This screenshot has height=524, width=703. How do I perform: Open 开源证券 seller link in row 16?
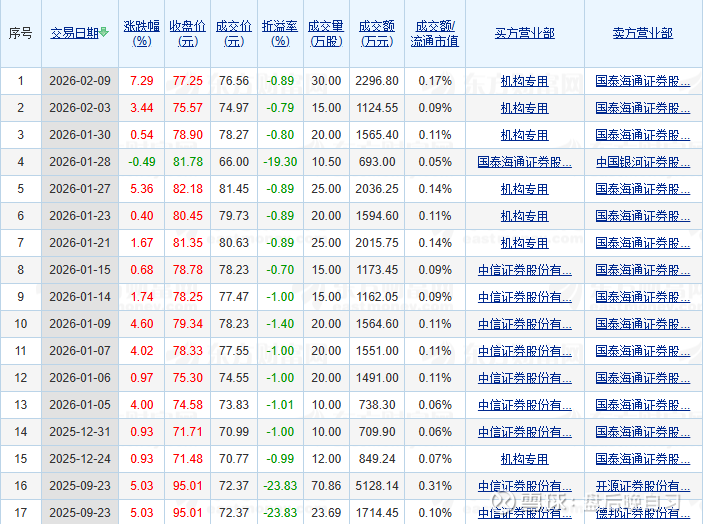click(x=642, y=486)
